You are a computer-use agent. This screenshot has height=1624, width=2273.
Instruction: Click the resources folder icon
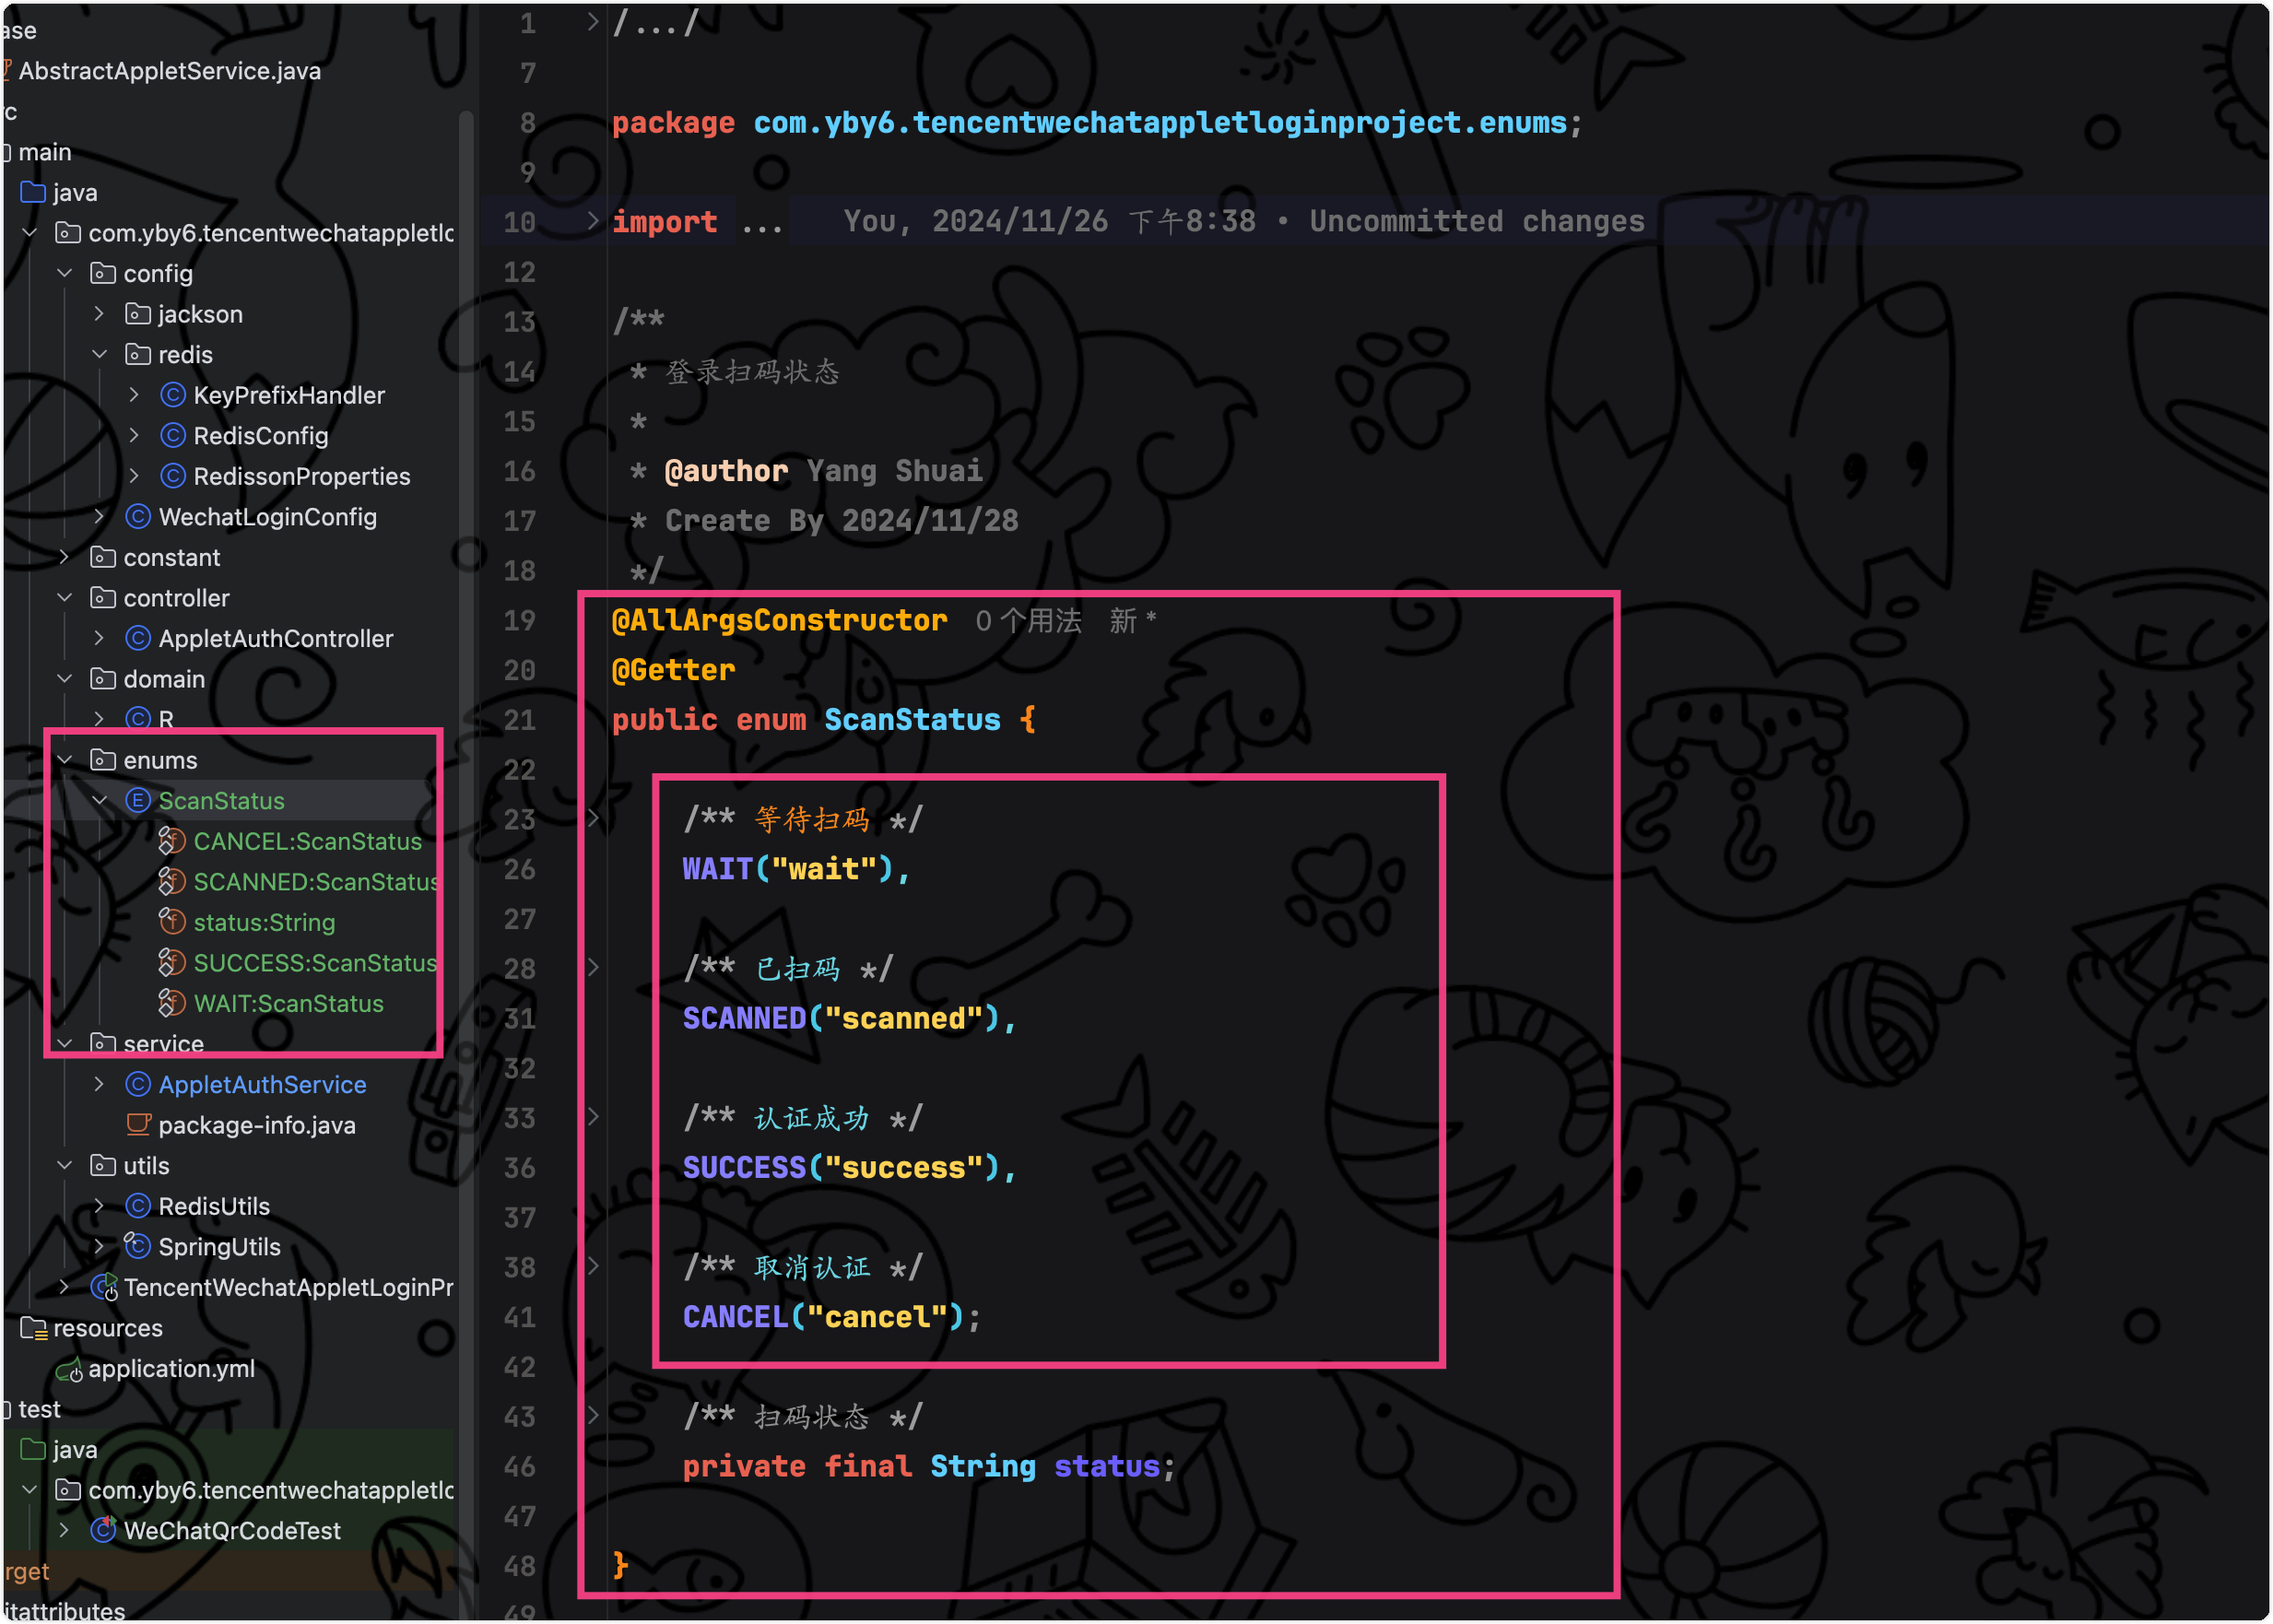tap(34, 1328)
